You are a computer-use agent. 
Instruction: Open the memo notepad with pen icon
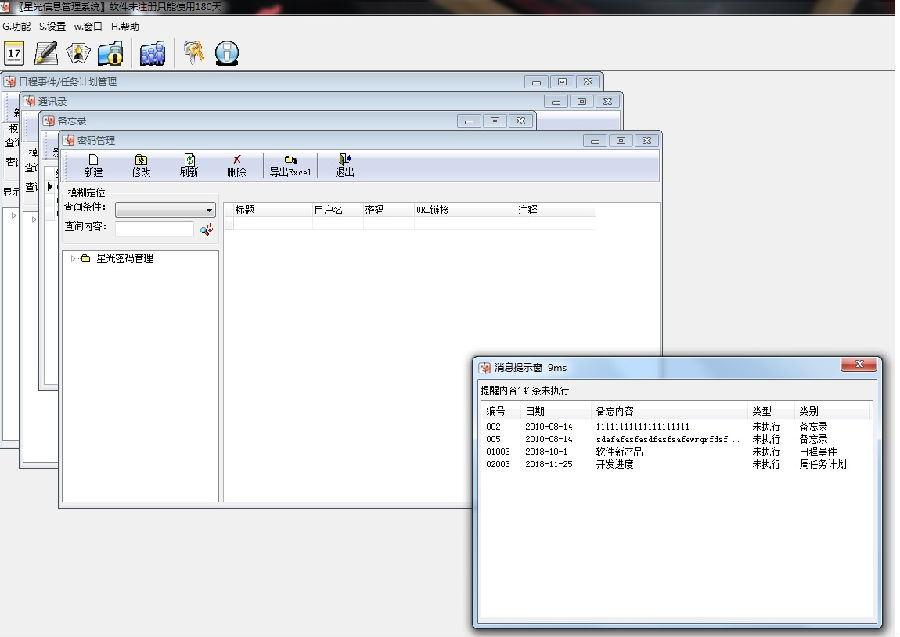click(46, 53)
